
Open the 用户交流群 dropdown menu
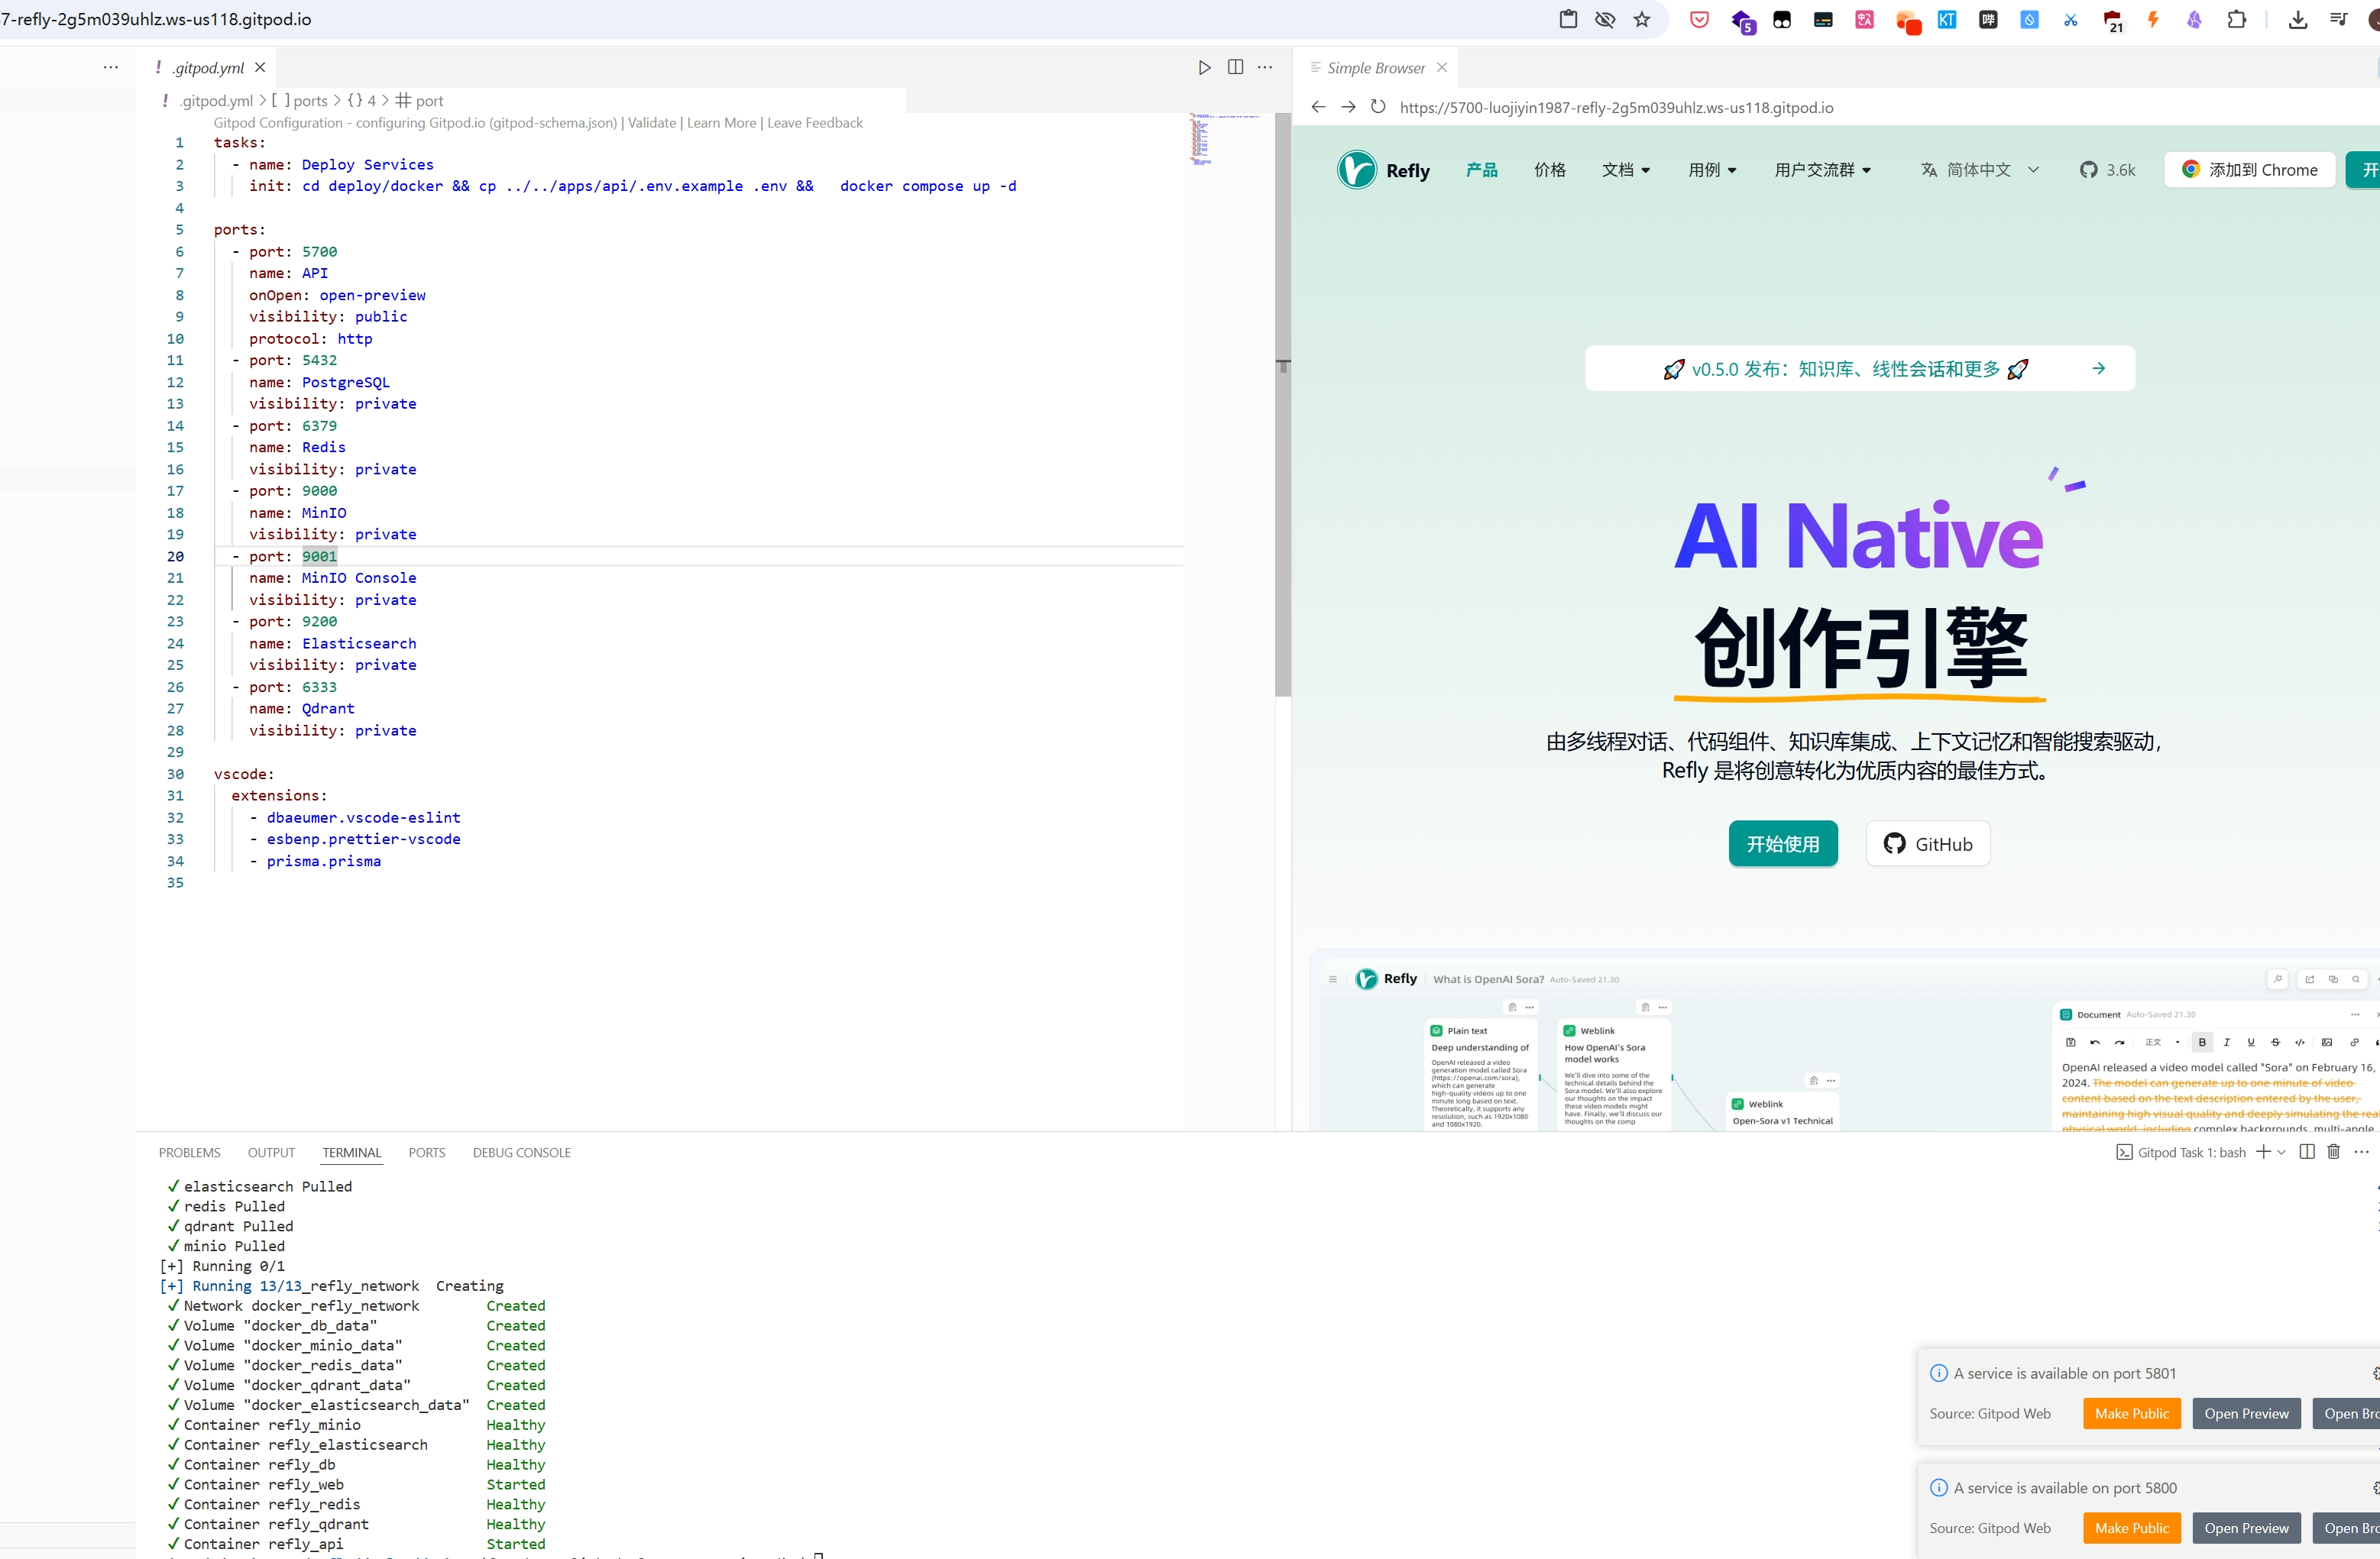pyautogui.click(x=1822, y=170)
